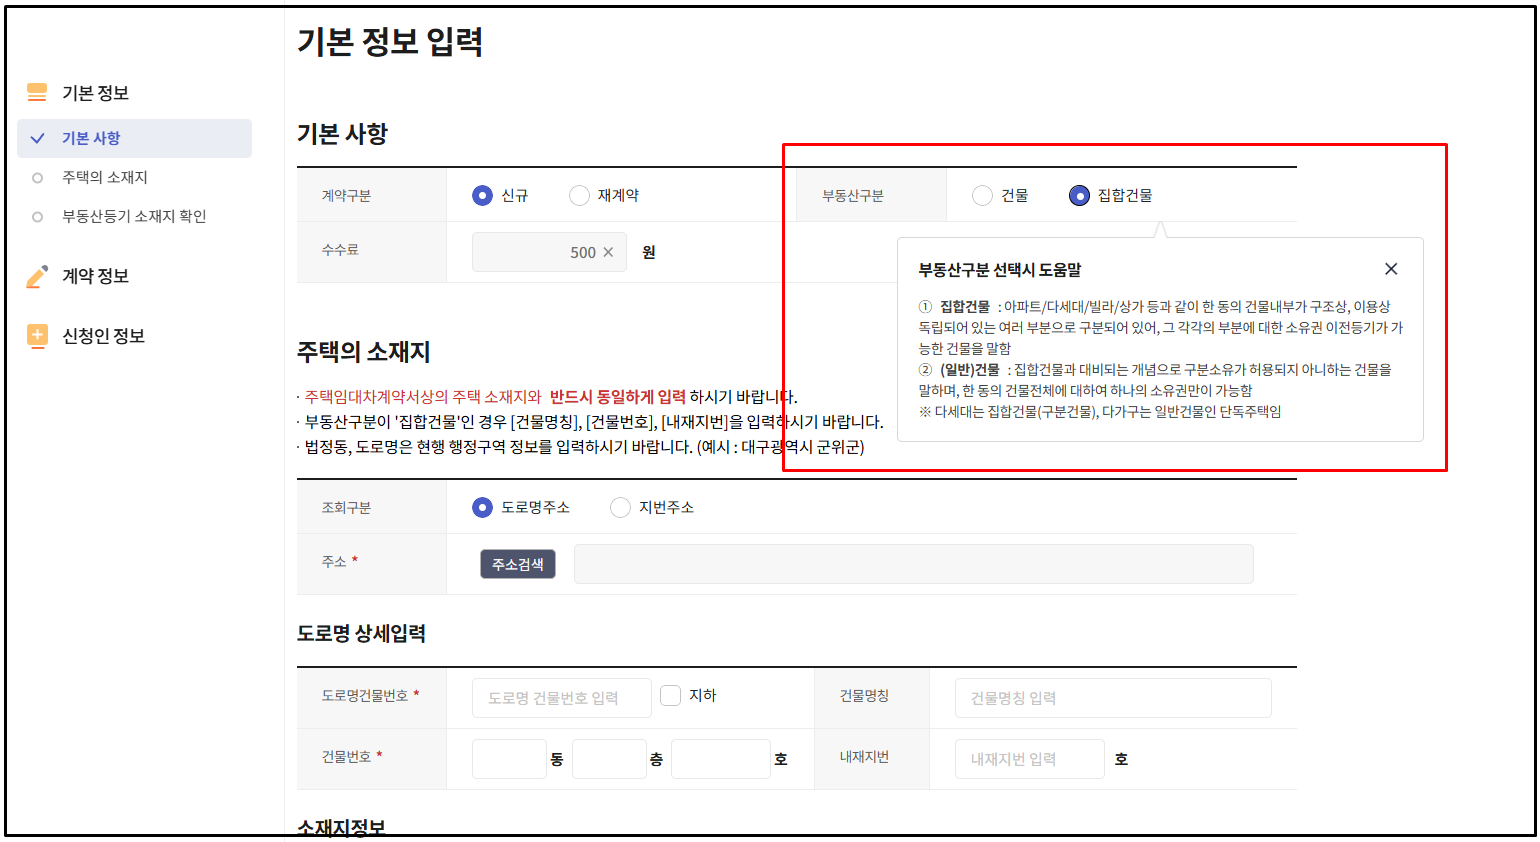The height and width of the screenshot is (842, 1540).
Task: Choose 지번주소 as the lookup method
Action: 620,507
